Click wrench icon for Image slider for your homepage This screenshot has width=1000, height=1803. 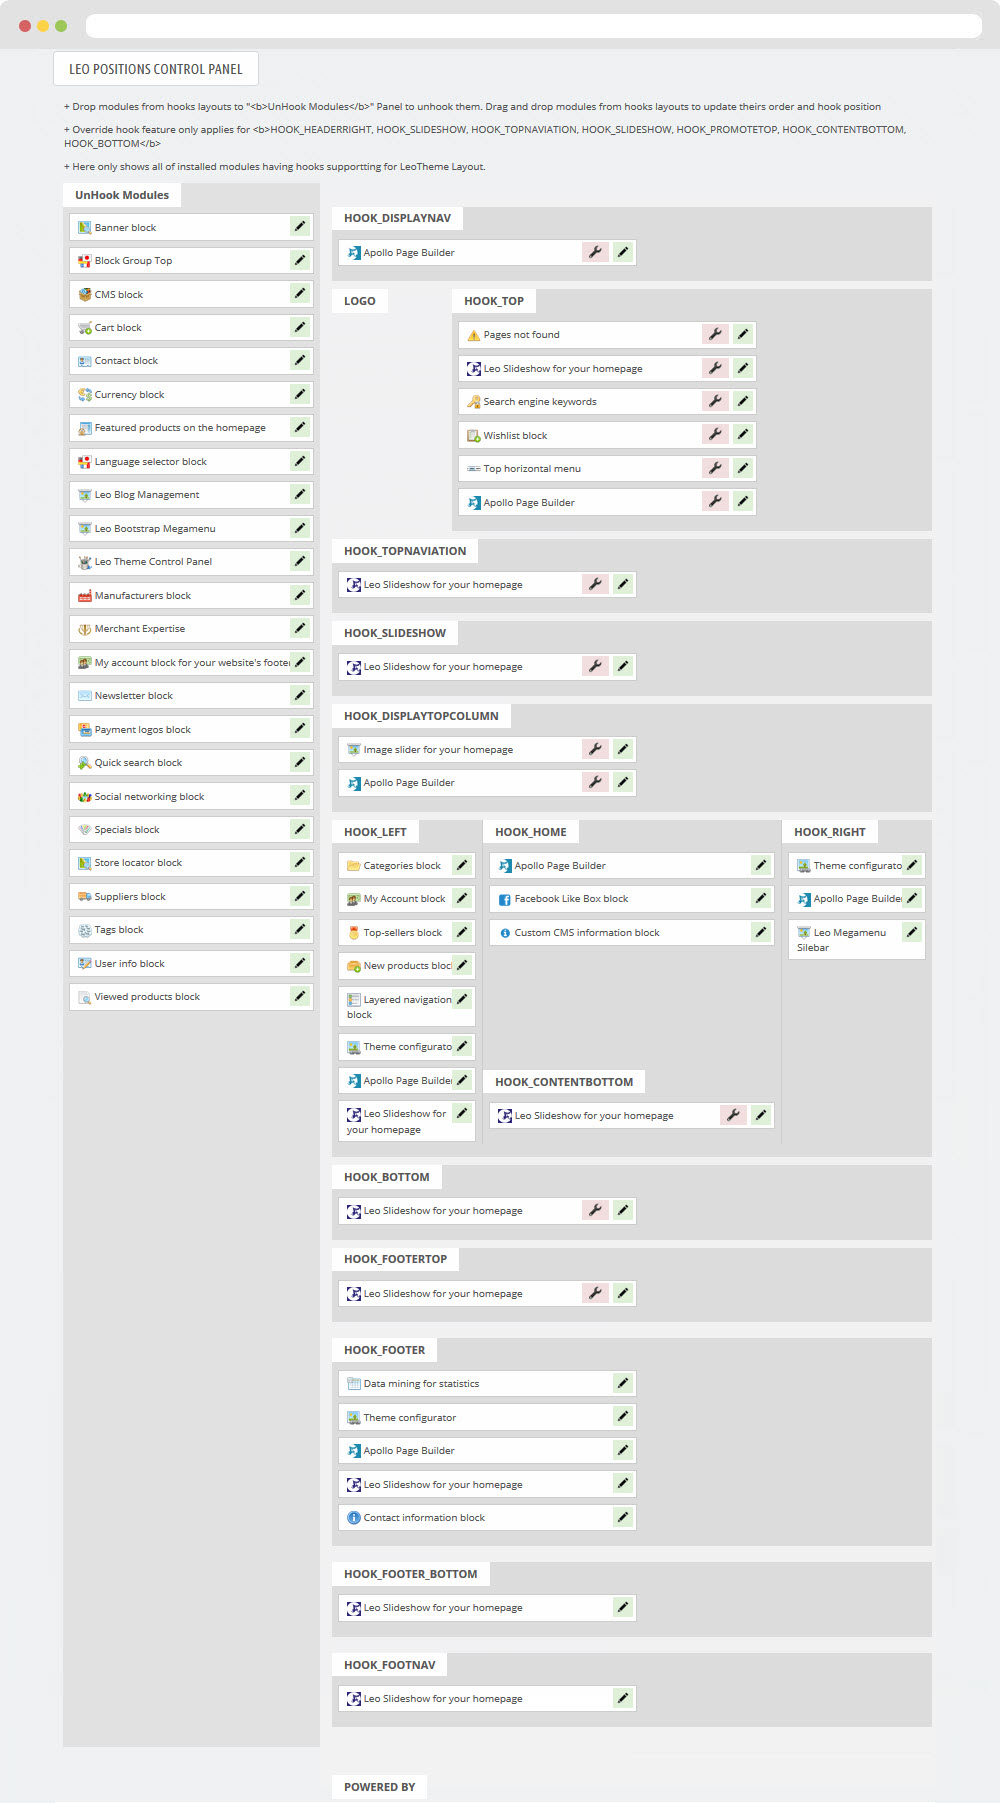point(595,749)
